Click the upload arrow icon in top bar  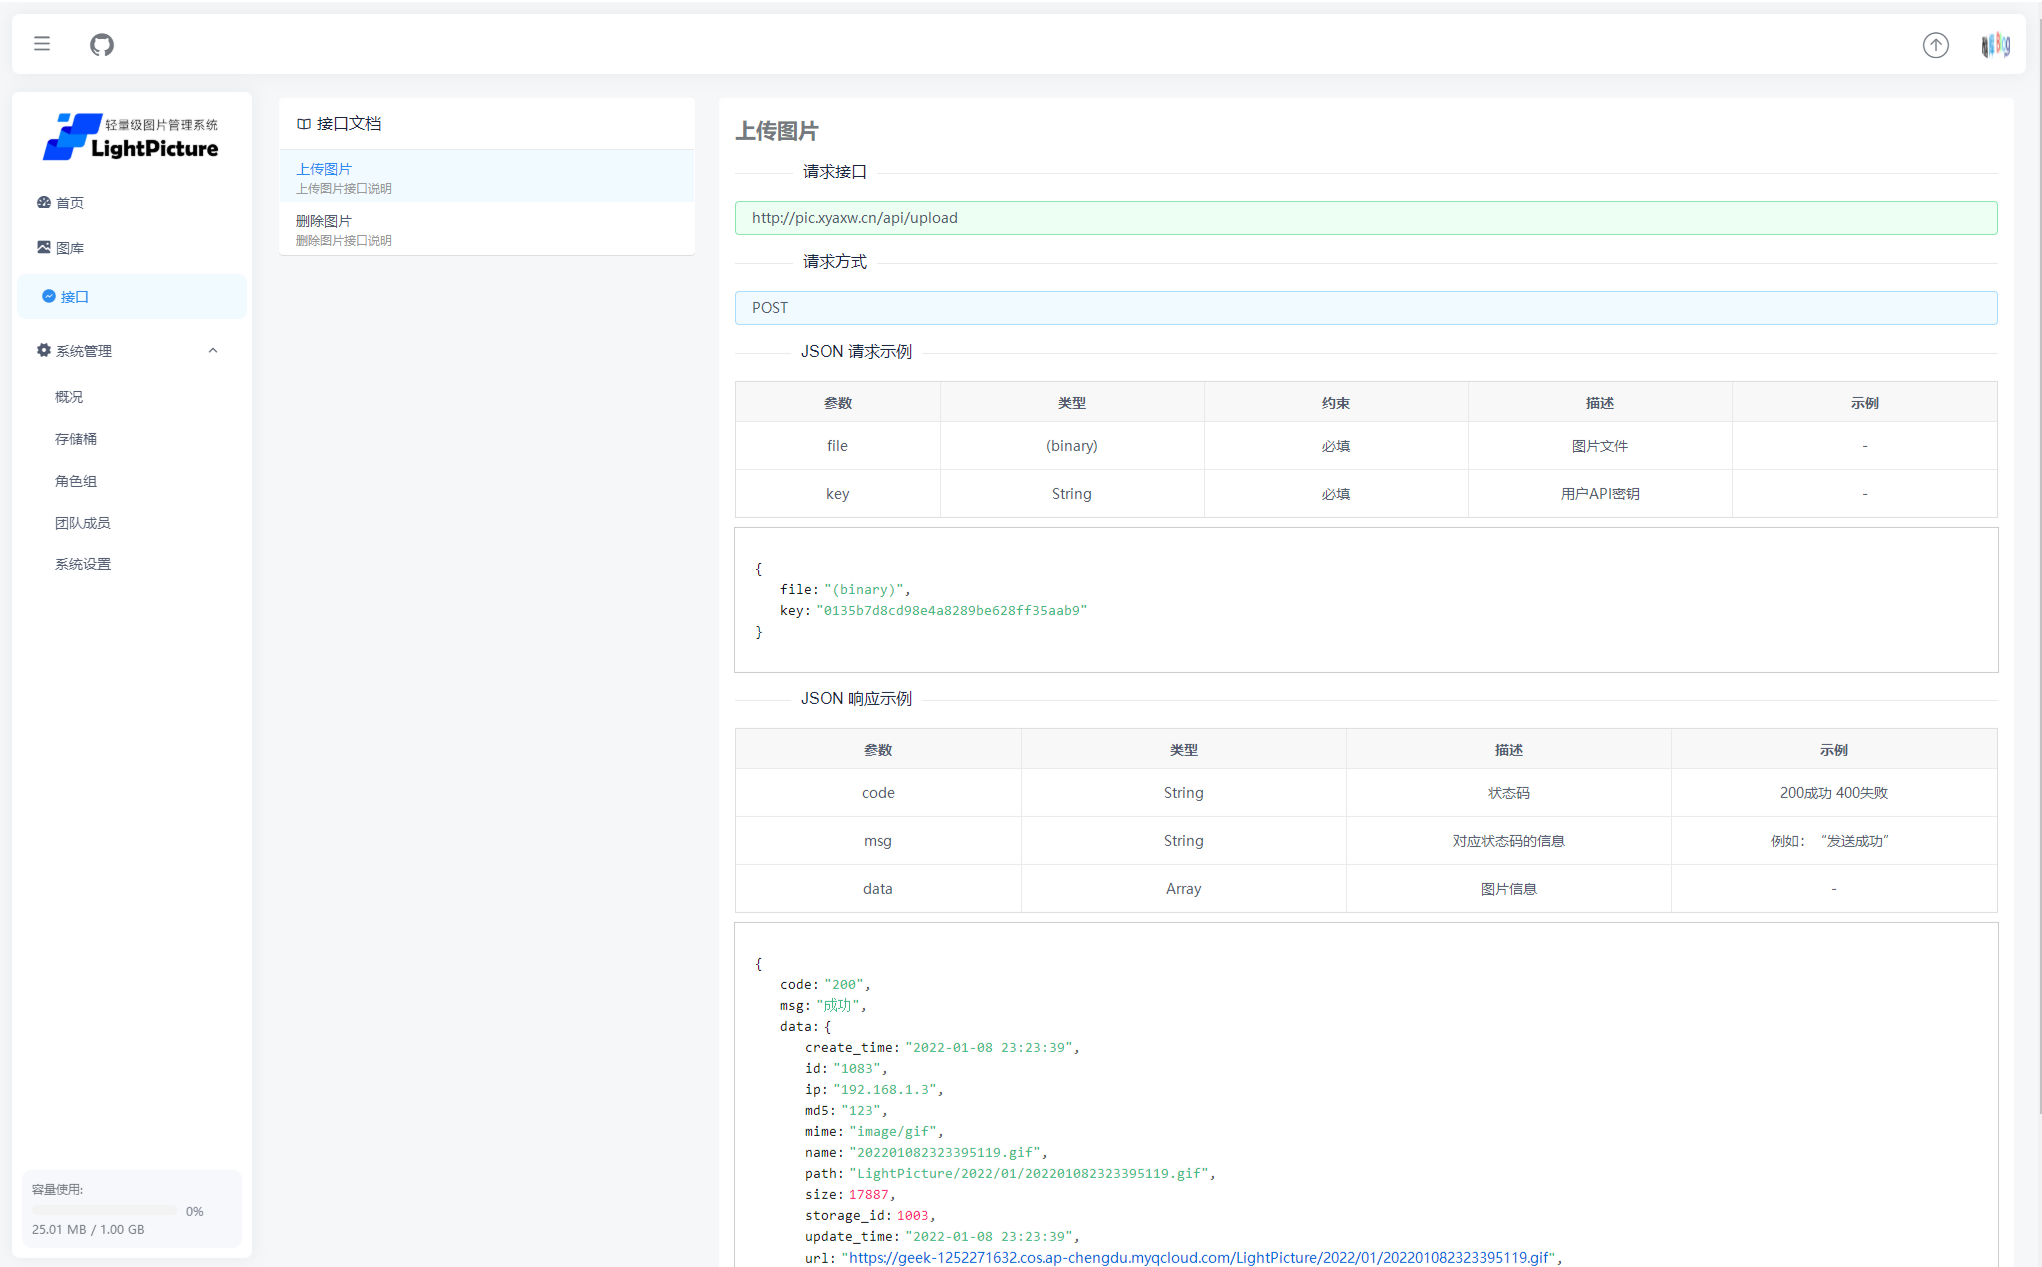coord(1936,45)
